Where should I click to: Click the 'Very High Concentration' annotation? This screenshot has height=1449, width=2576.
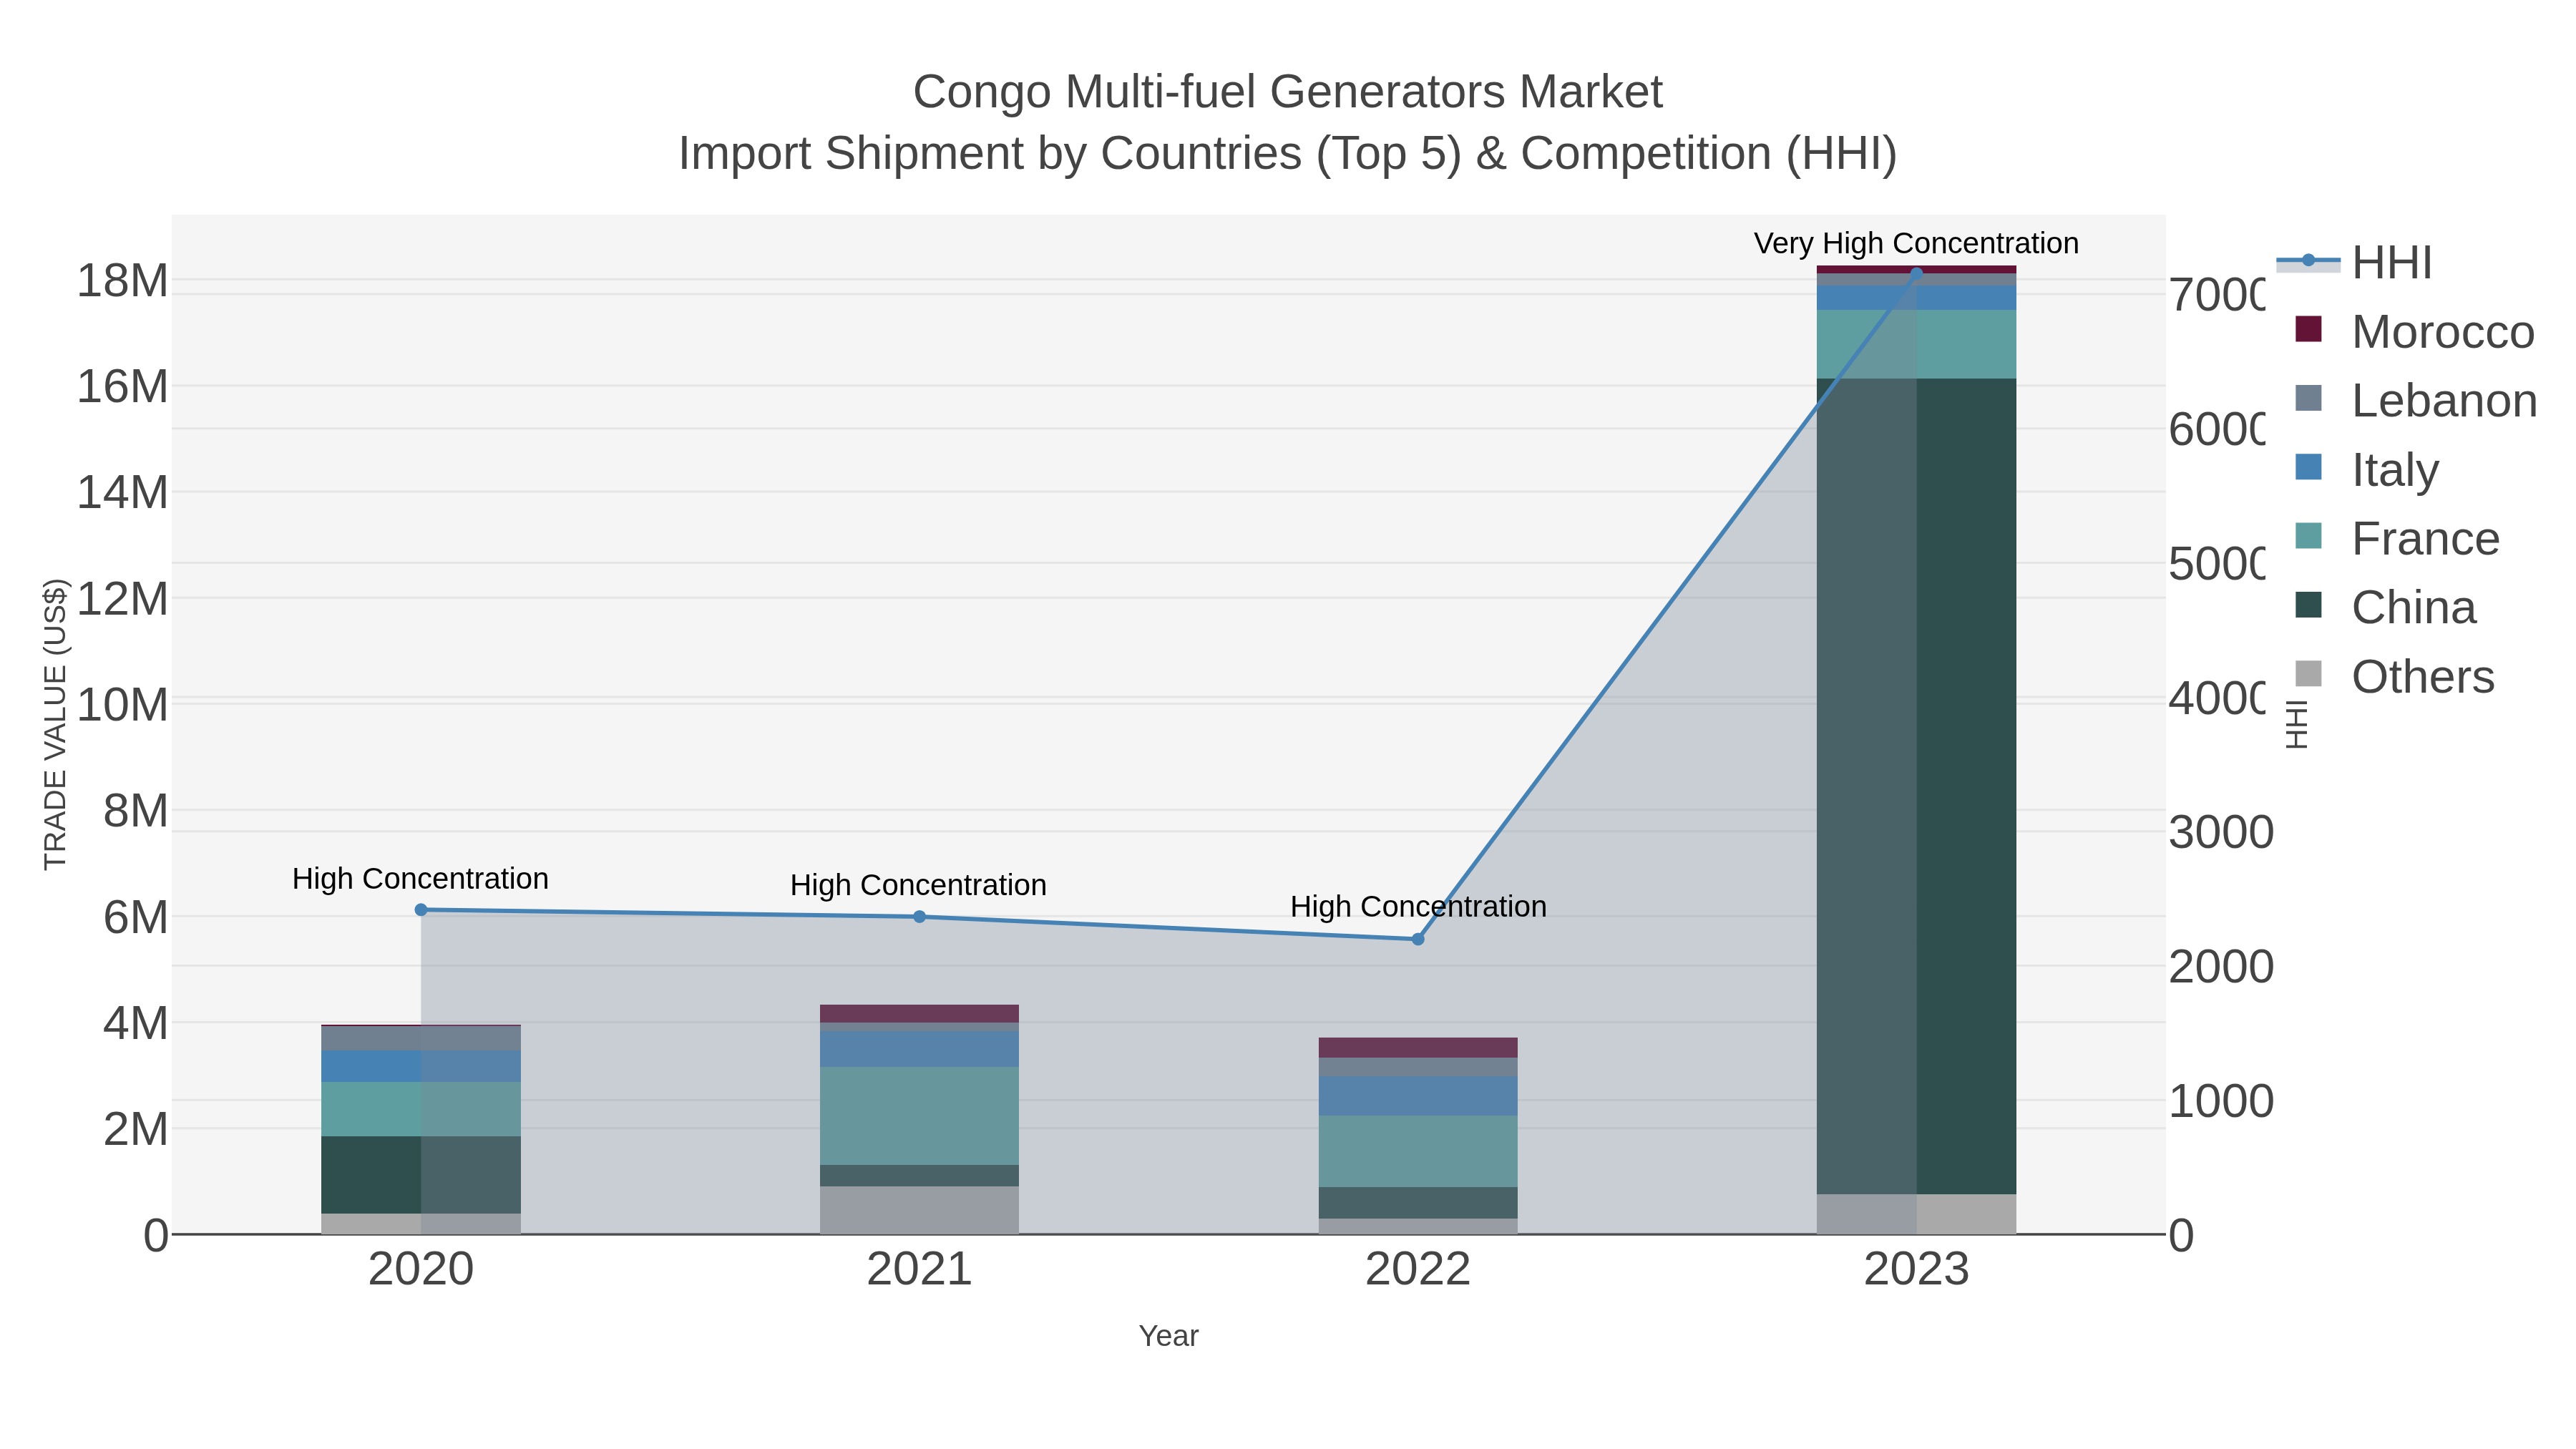[x=1916, y=243]
